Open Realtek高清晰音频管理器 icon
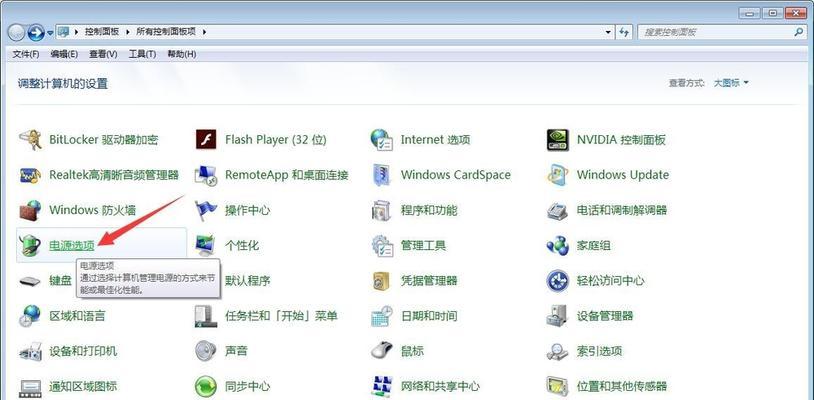Image resolution: width=814 pixels, height=400 pixels. pyautogui.click(x=30, y=175)
